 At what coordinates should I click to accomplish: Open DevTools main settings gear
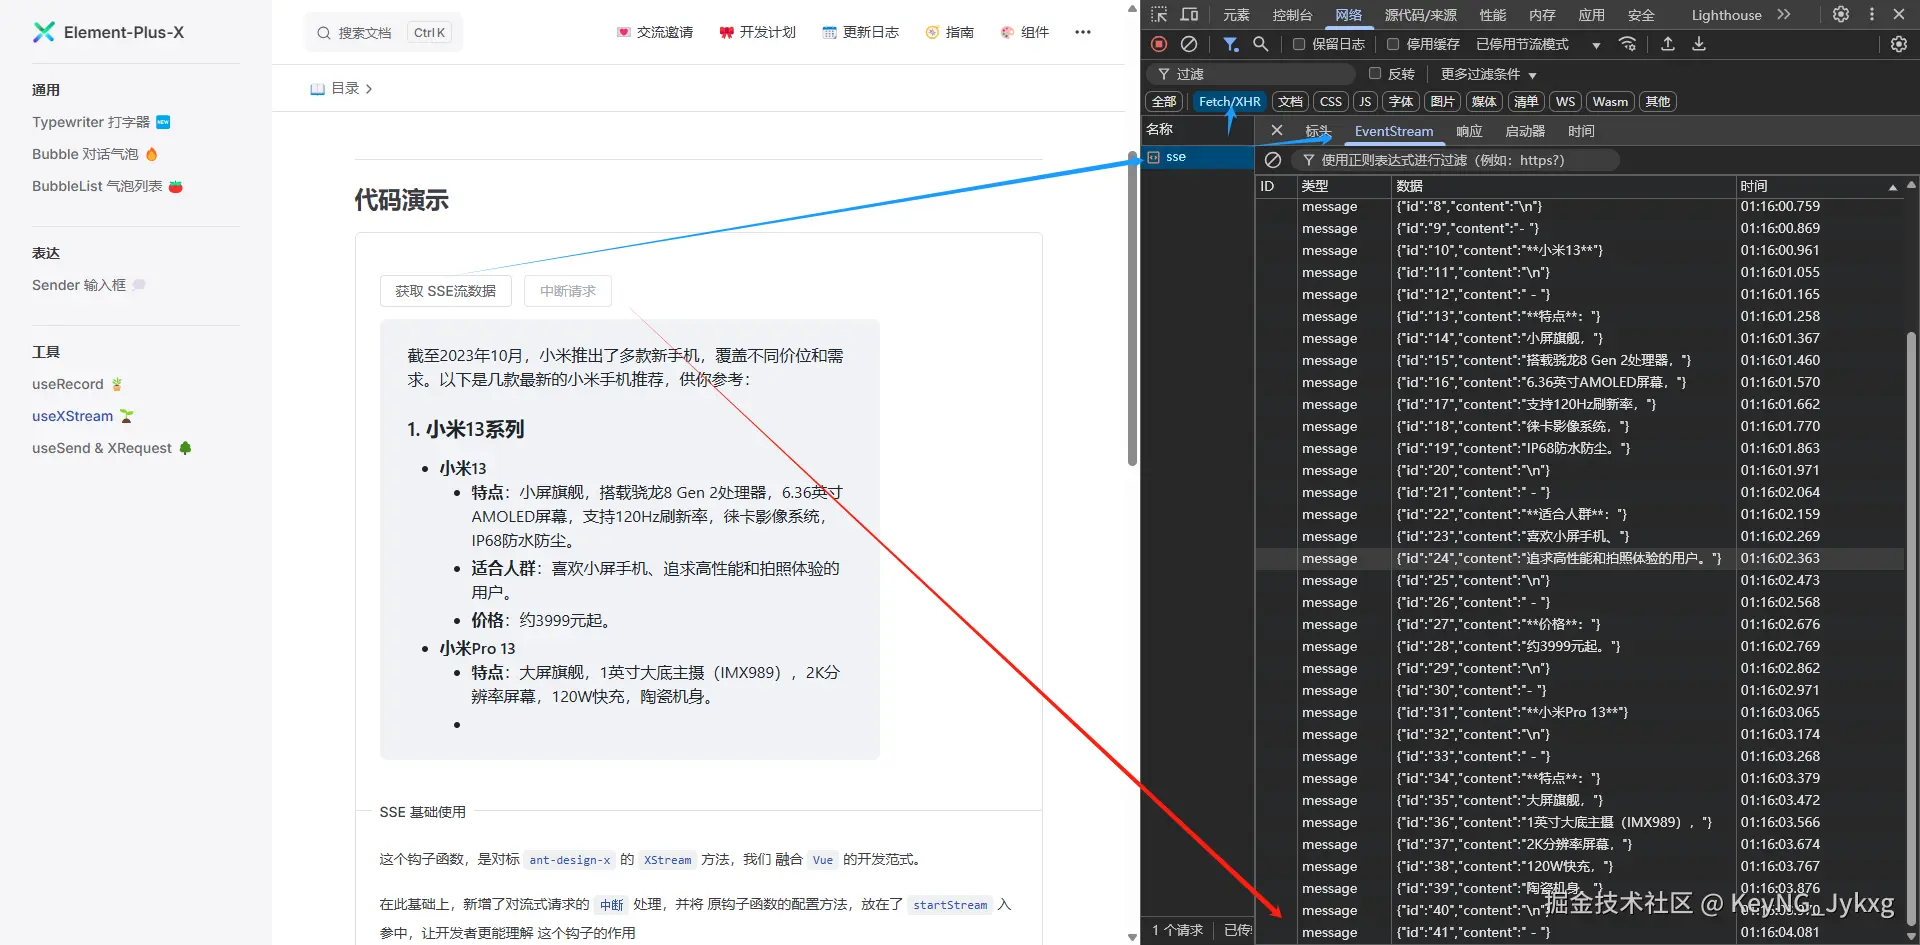(x=1841, y=15)
